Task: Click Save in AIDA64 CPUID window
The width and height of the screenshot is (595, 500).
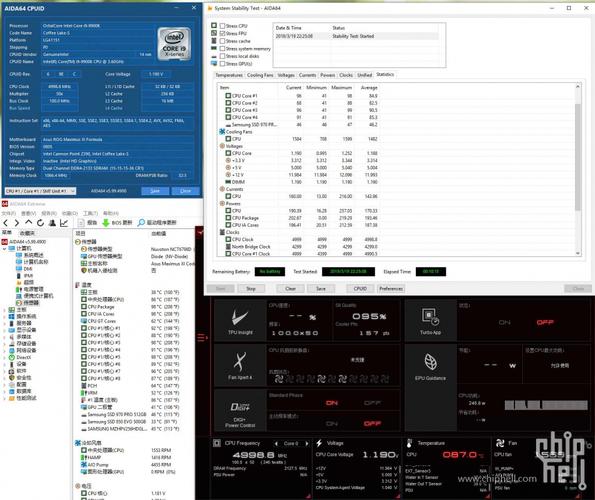Action: pos(155,191)
